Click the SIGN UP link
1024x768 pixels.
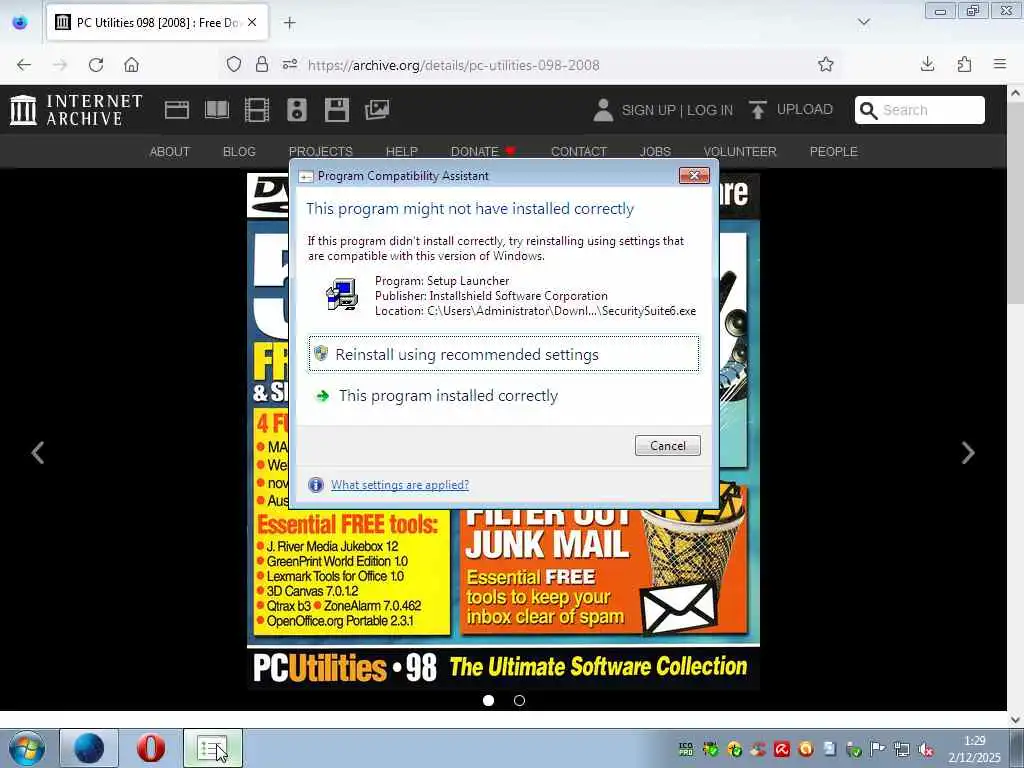[648, 110]
